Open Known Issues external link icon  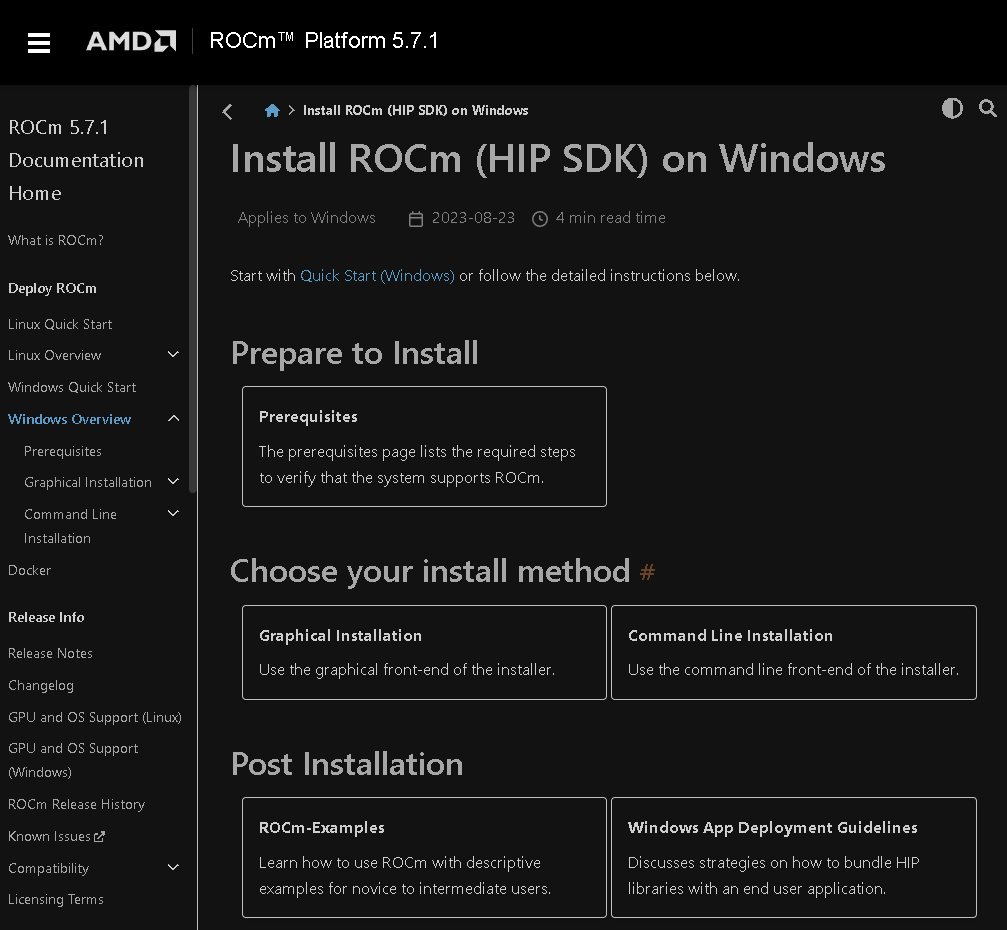click(98, 836)
